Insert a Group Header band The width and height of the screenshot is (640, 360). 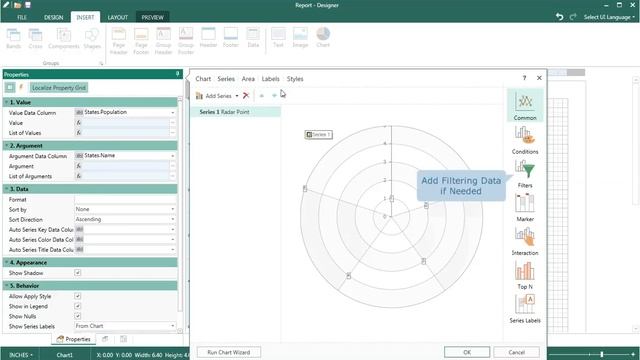click(163, 41)
